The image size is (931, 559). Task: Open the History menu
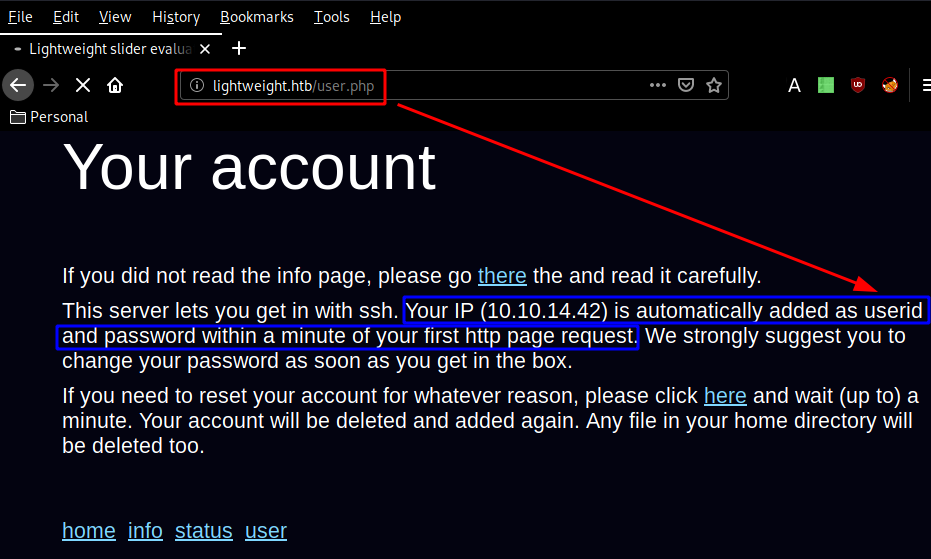coord(176,17)
